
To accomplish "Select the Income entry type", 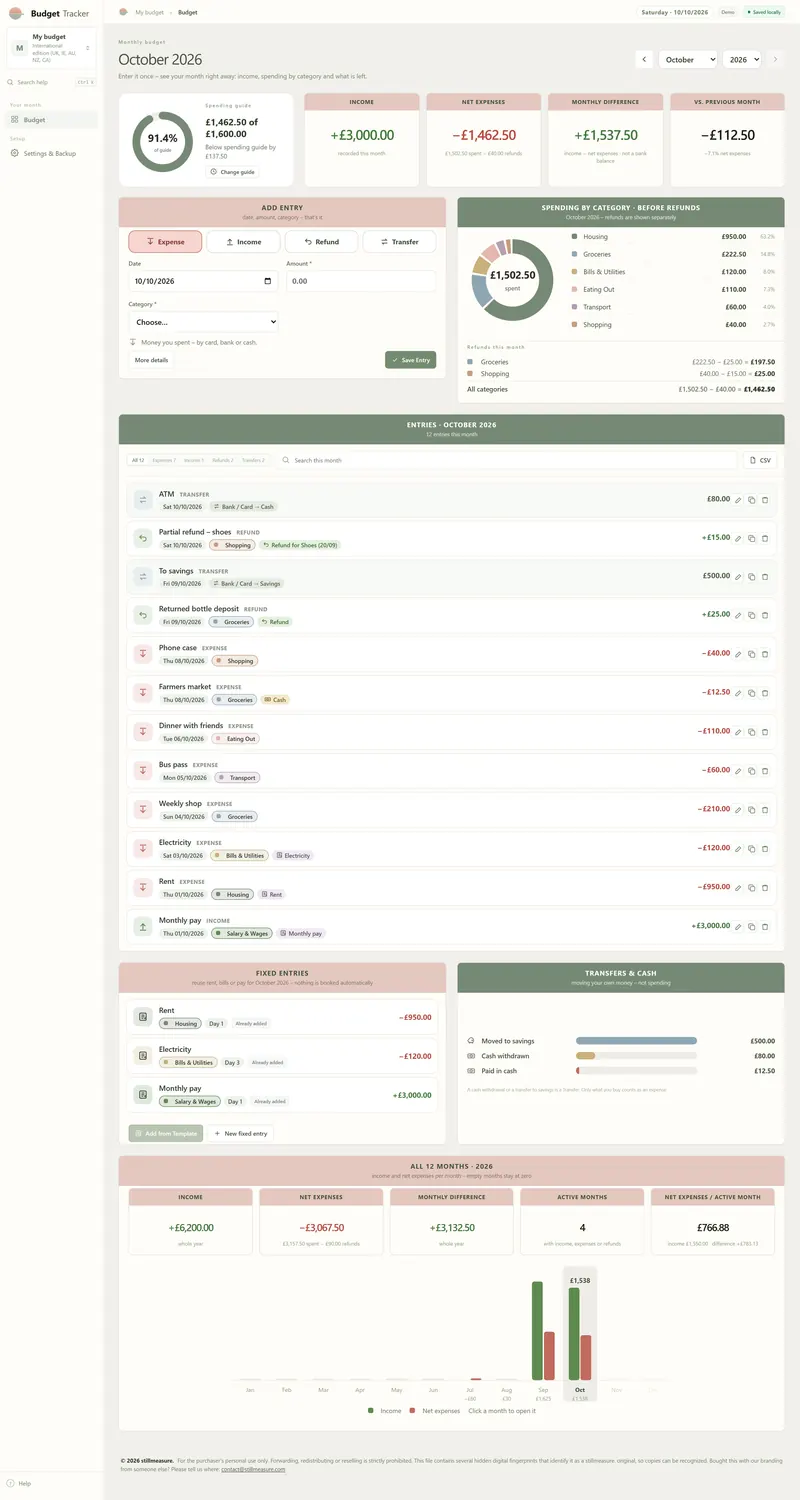I will pyautogui.click(x=243, y=242).
